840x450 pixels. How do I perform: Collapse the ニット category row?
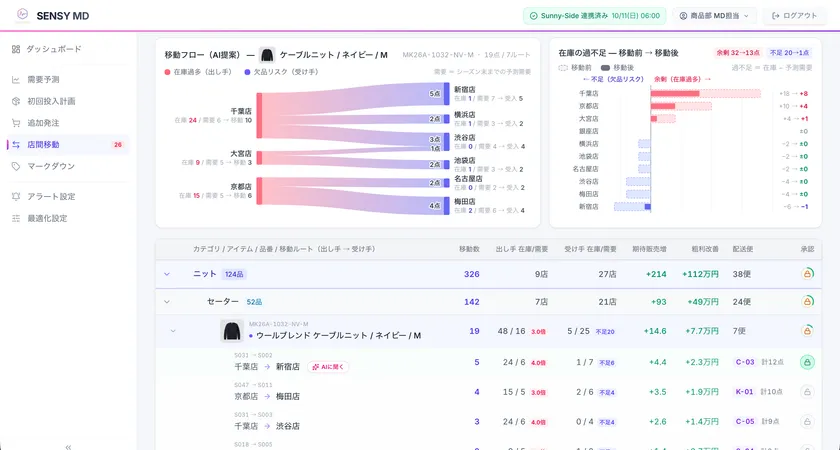point(167,274)
